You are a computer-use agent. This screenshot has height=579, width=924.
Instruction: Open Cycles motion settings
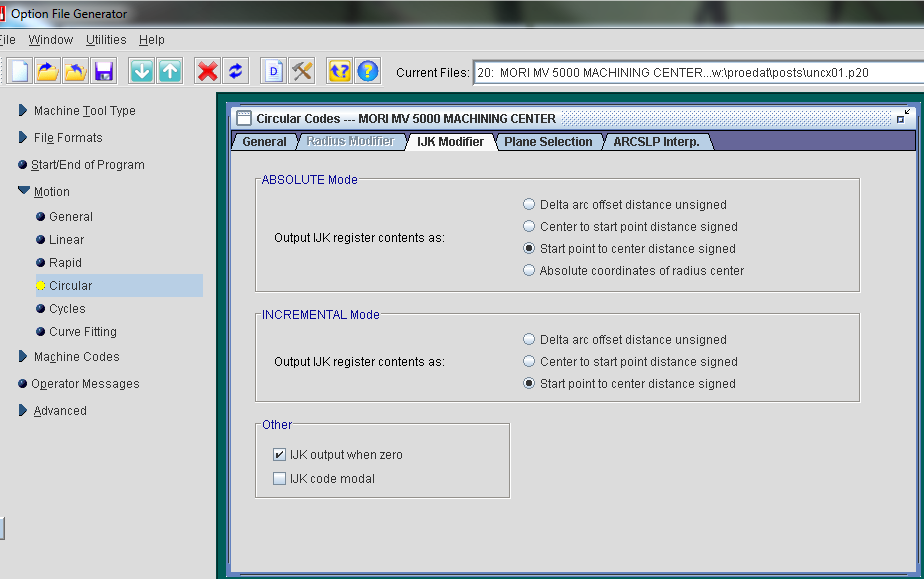(67, 309)
